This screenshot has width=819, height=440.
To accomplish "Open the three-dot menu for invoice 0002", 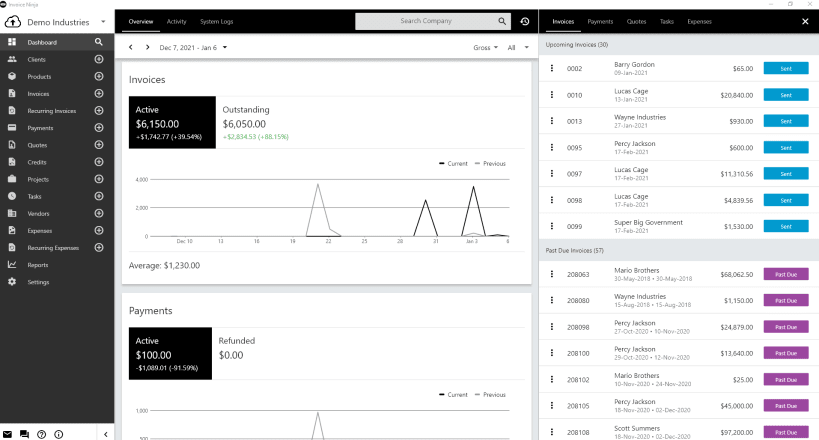I will click(552, 68).
